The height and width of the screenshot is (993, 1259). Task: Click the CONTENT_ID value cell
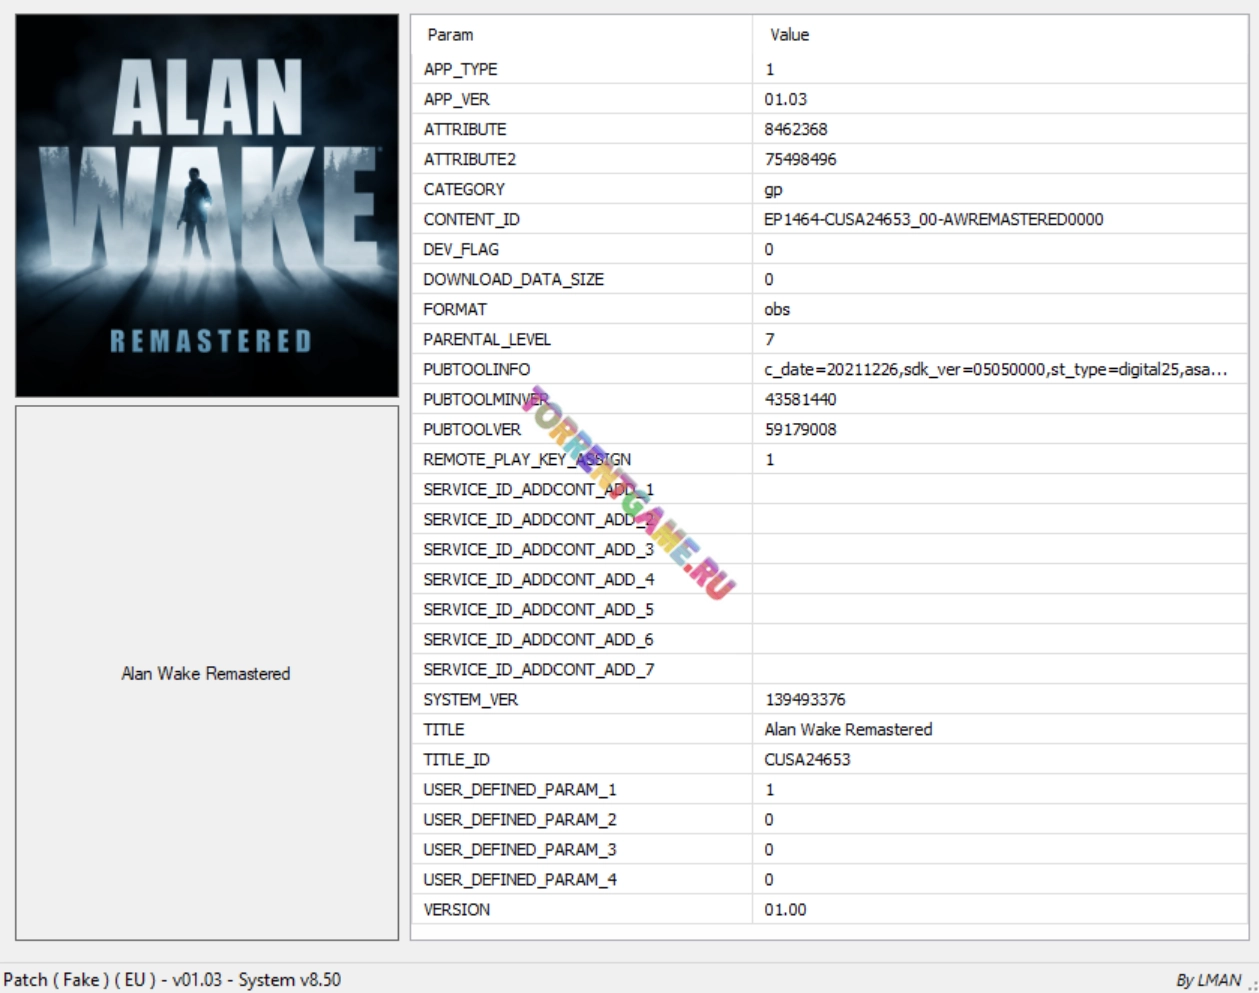(x=933, y=219)
